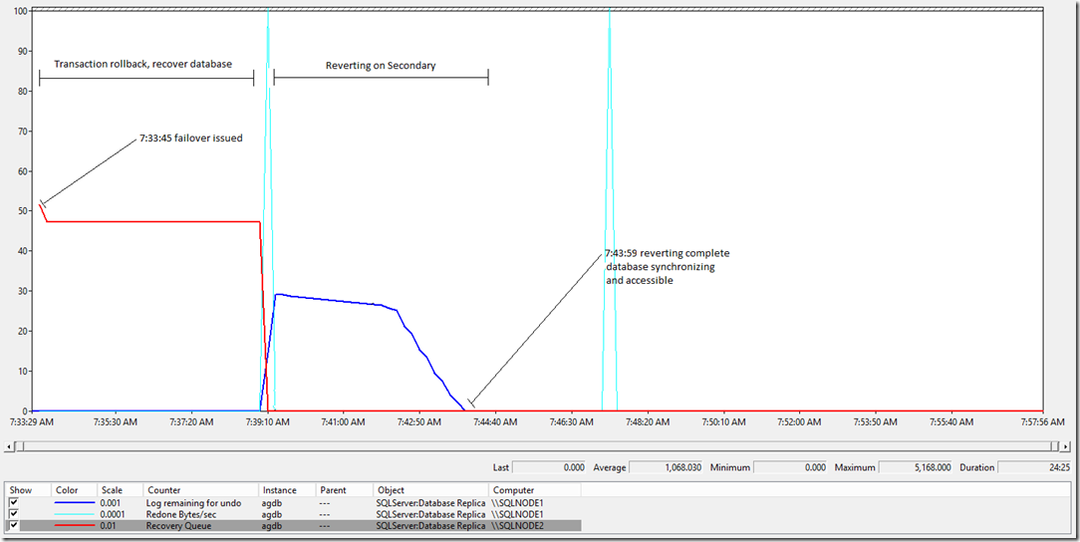Click the left arrow of the time range scrollbar
The width and height of the screenshot is (1080, 542).
(x=8, y=447)
